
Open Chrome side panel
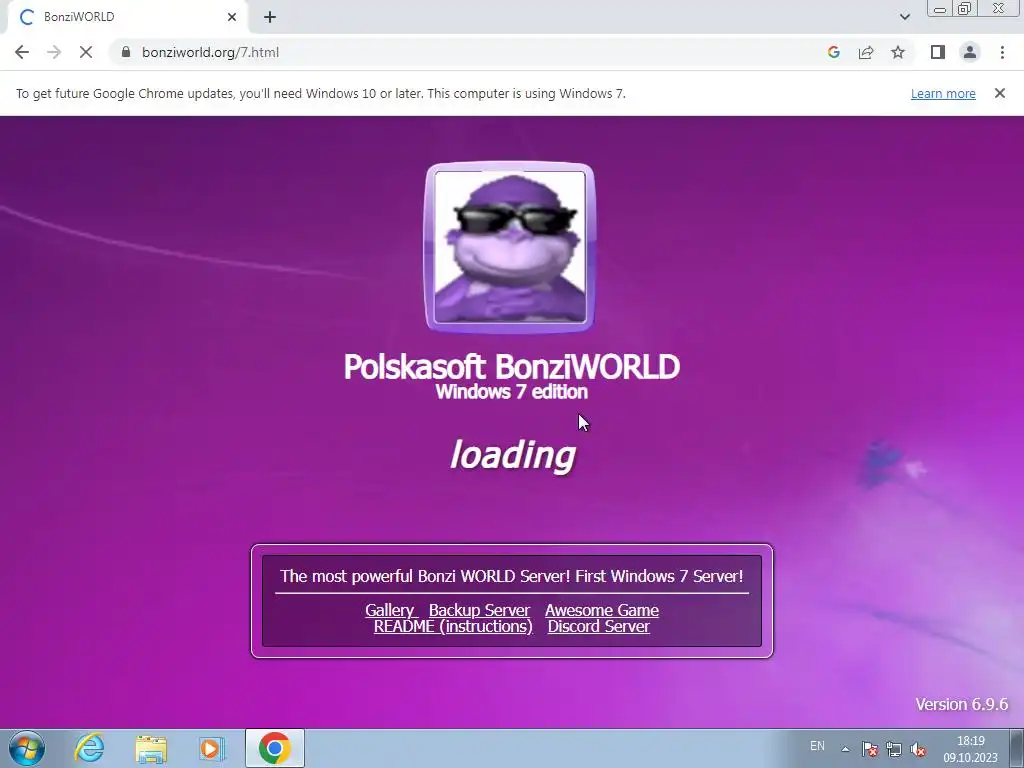[938, 52]
